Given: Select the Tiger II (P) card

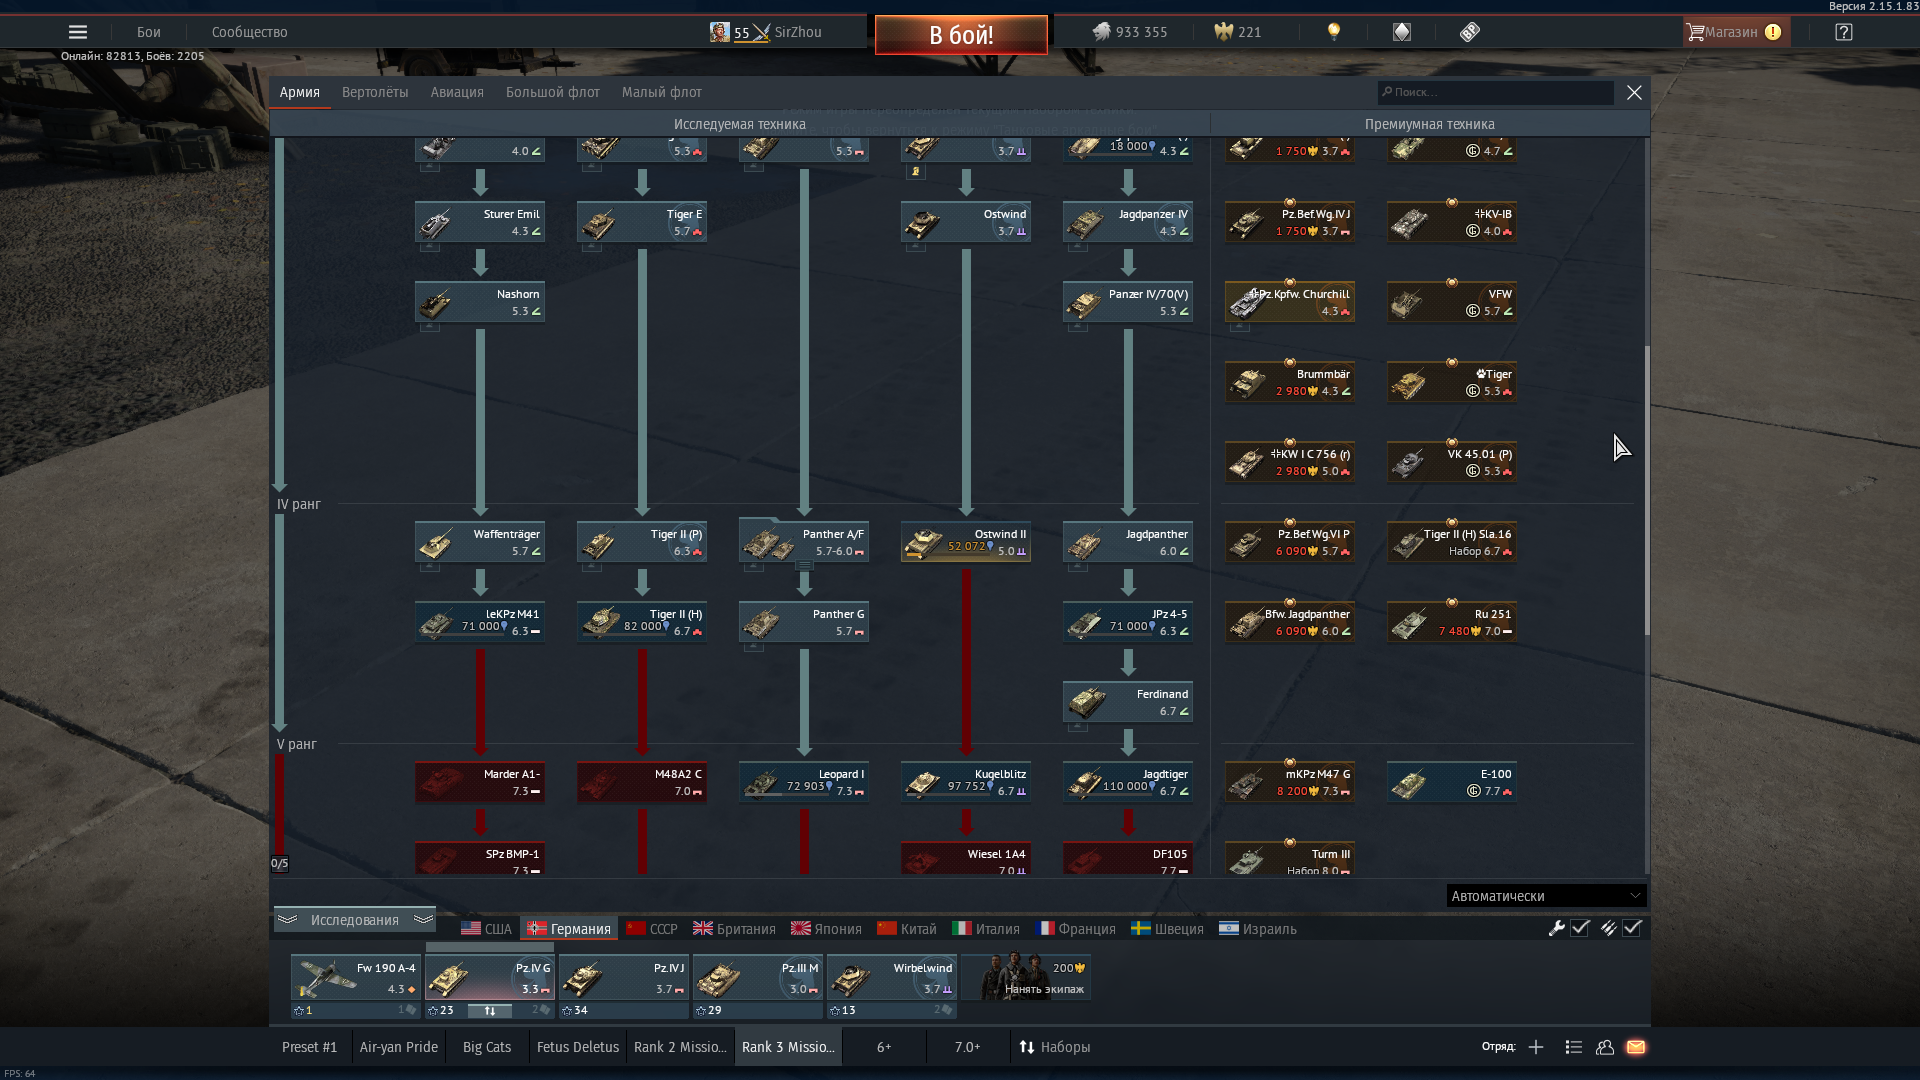Looking at the screenshot, I should pos(642,542).
